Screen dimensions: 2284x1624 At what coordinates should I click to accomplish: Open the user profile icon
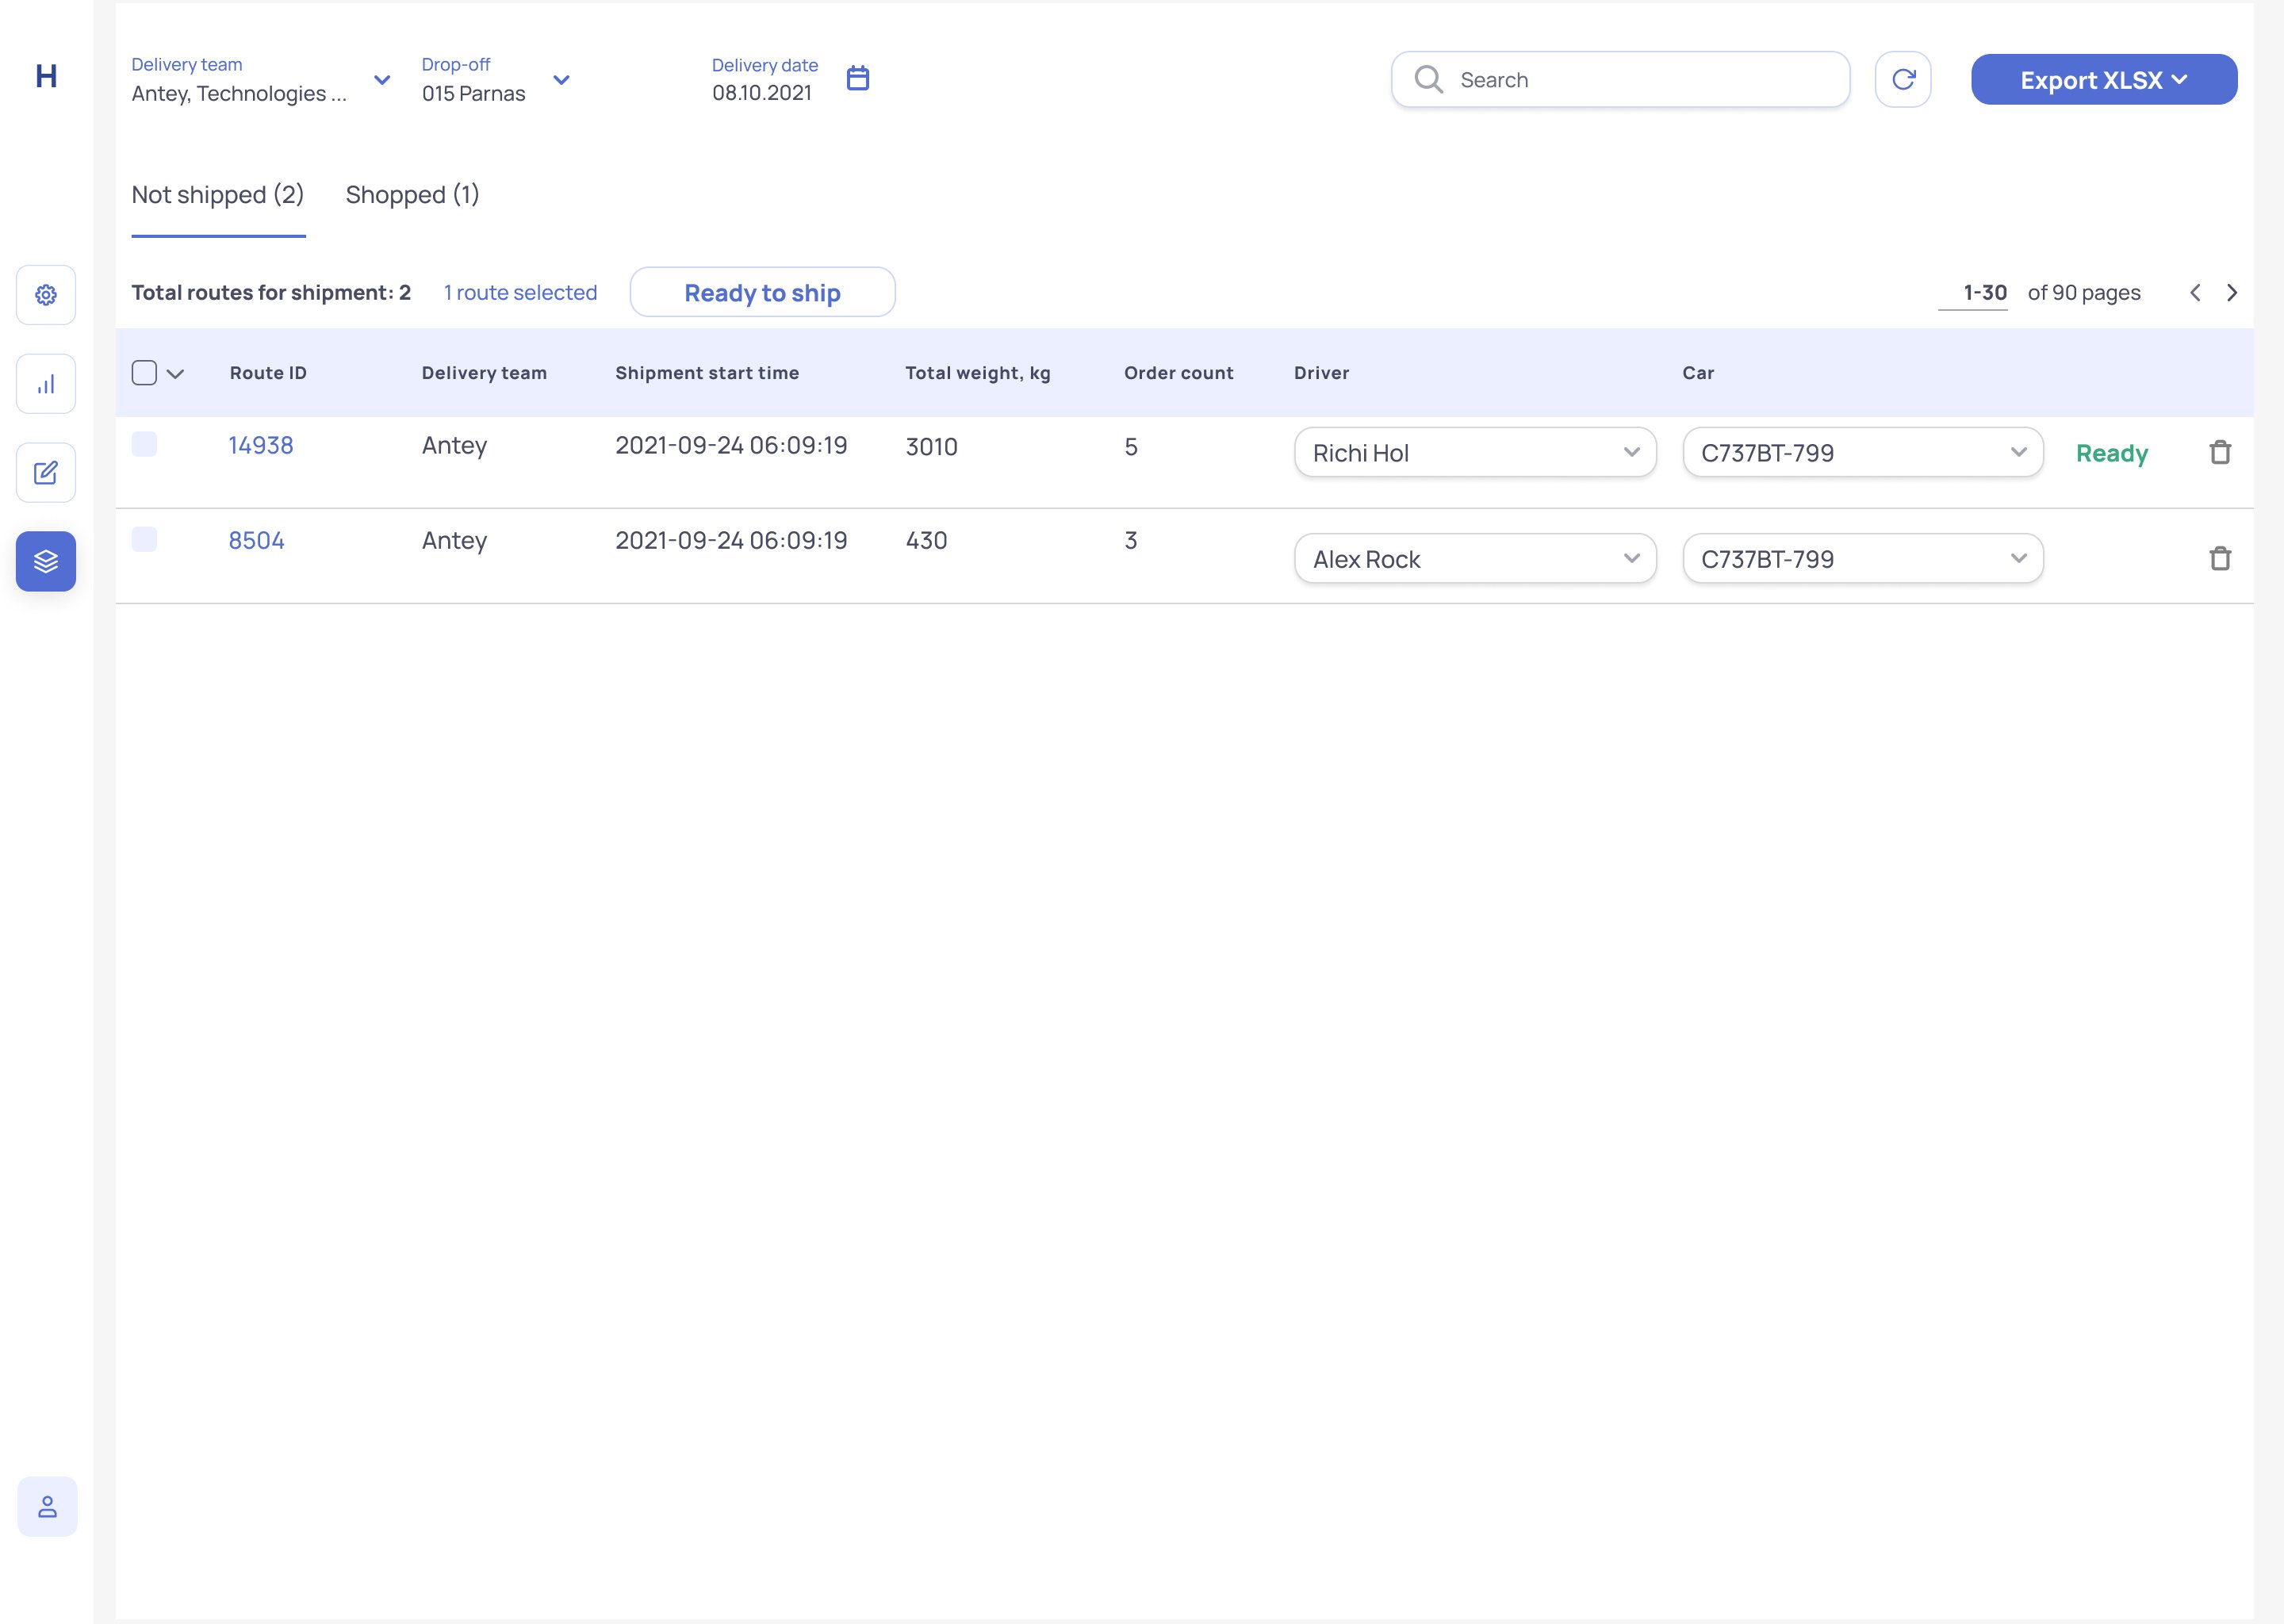pyautogui.click(x=47, y=1506)
